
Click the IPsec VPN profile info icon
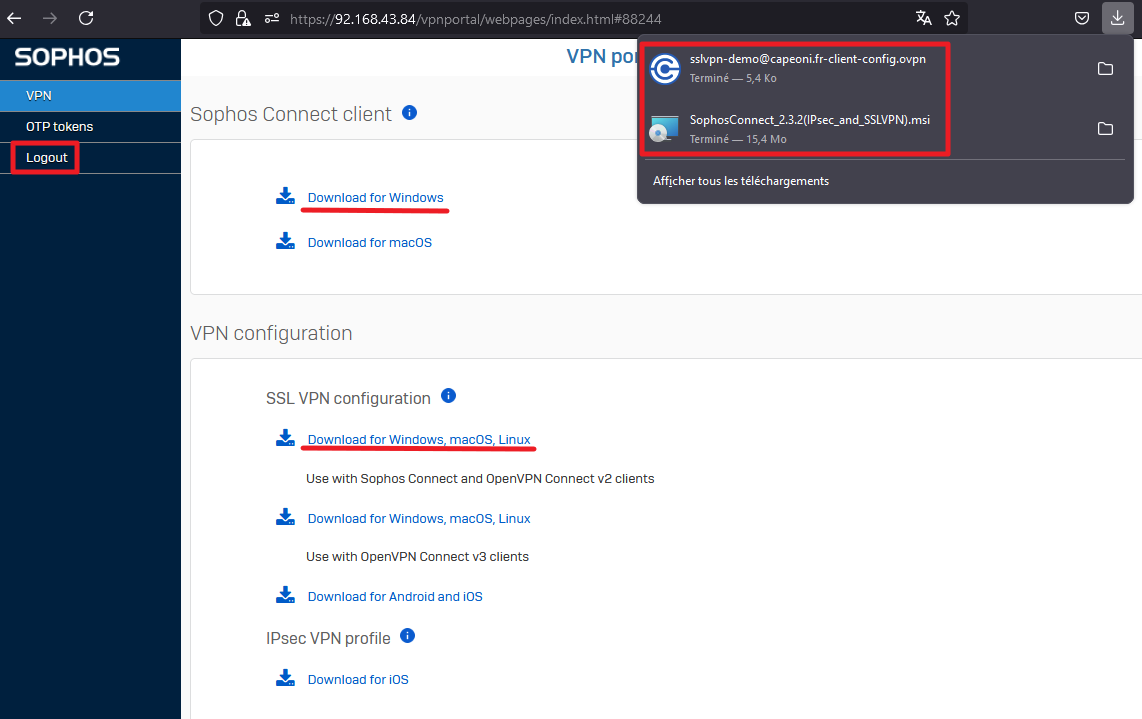coord(408,635)
